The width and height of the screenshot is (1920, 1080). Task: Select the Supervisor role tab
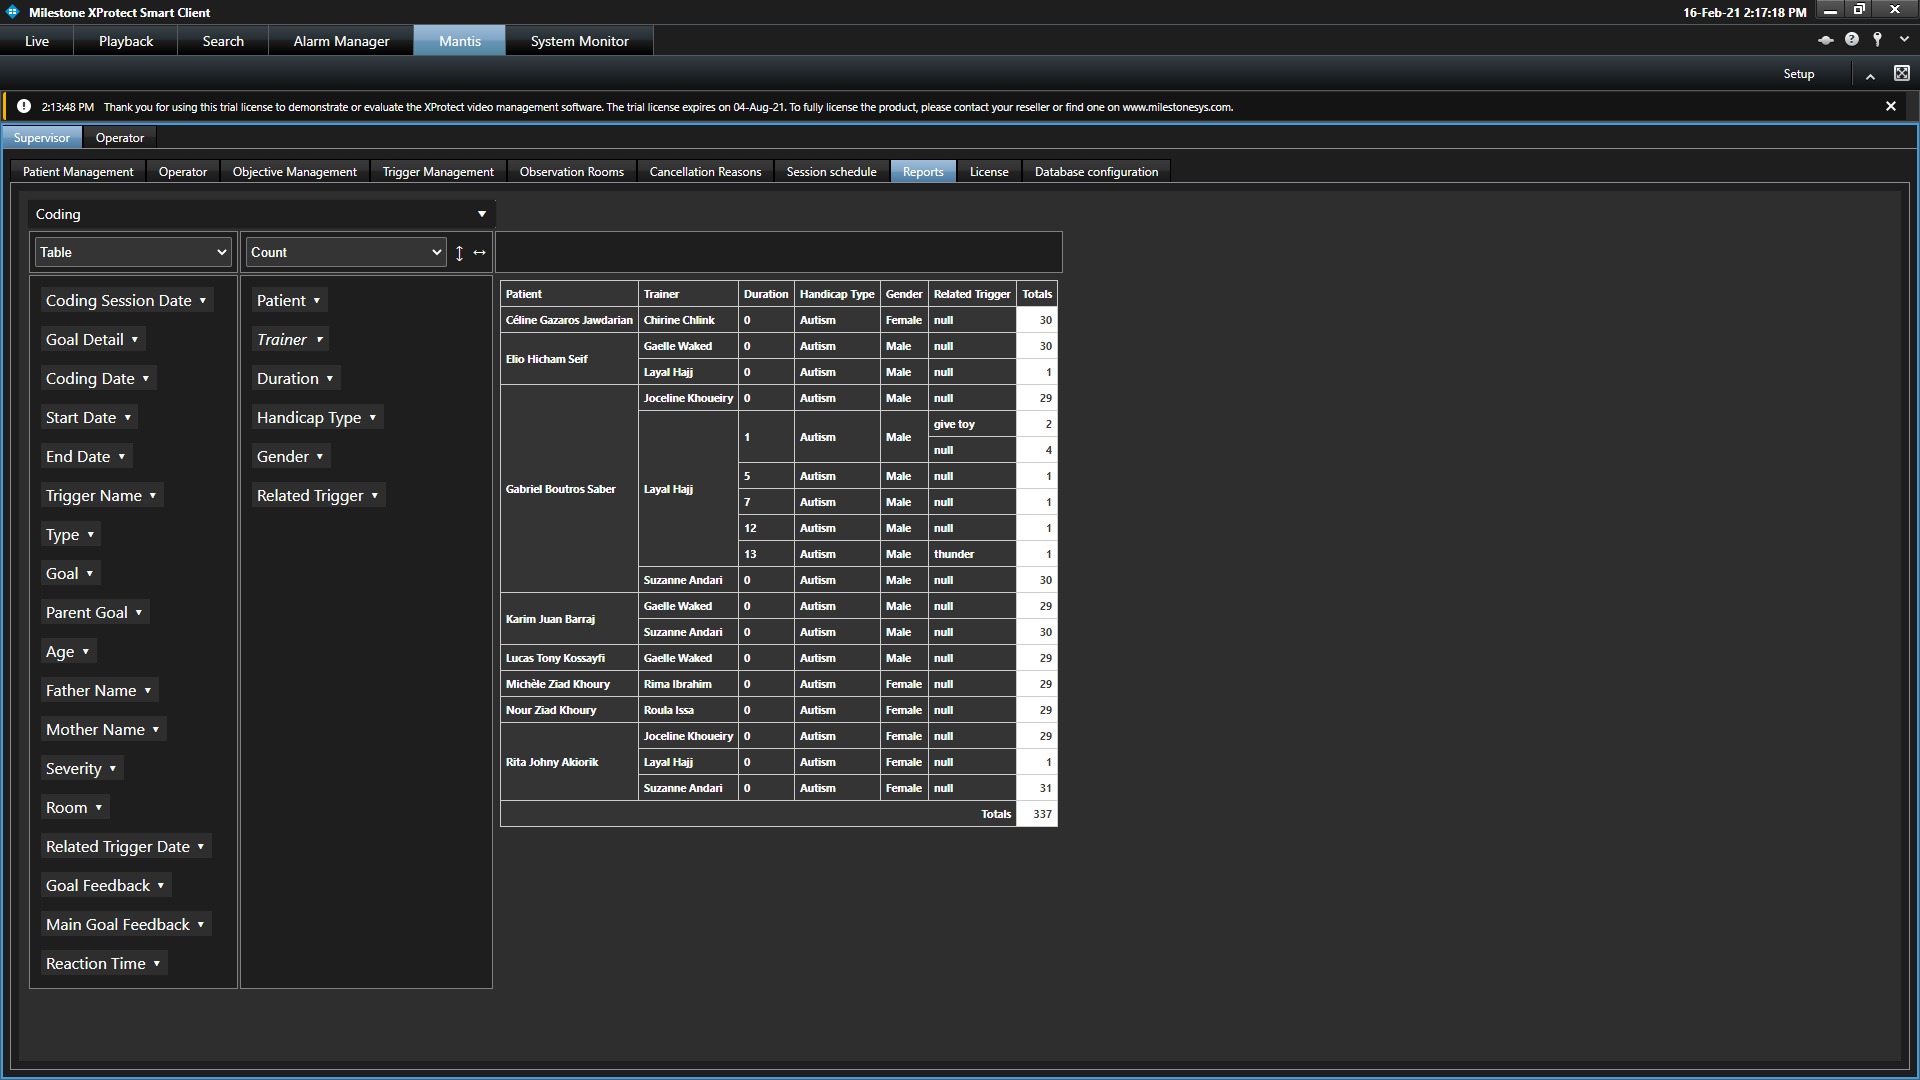(42, 138)
